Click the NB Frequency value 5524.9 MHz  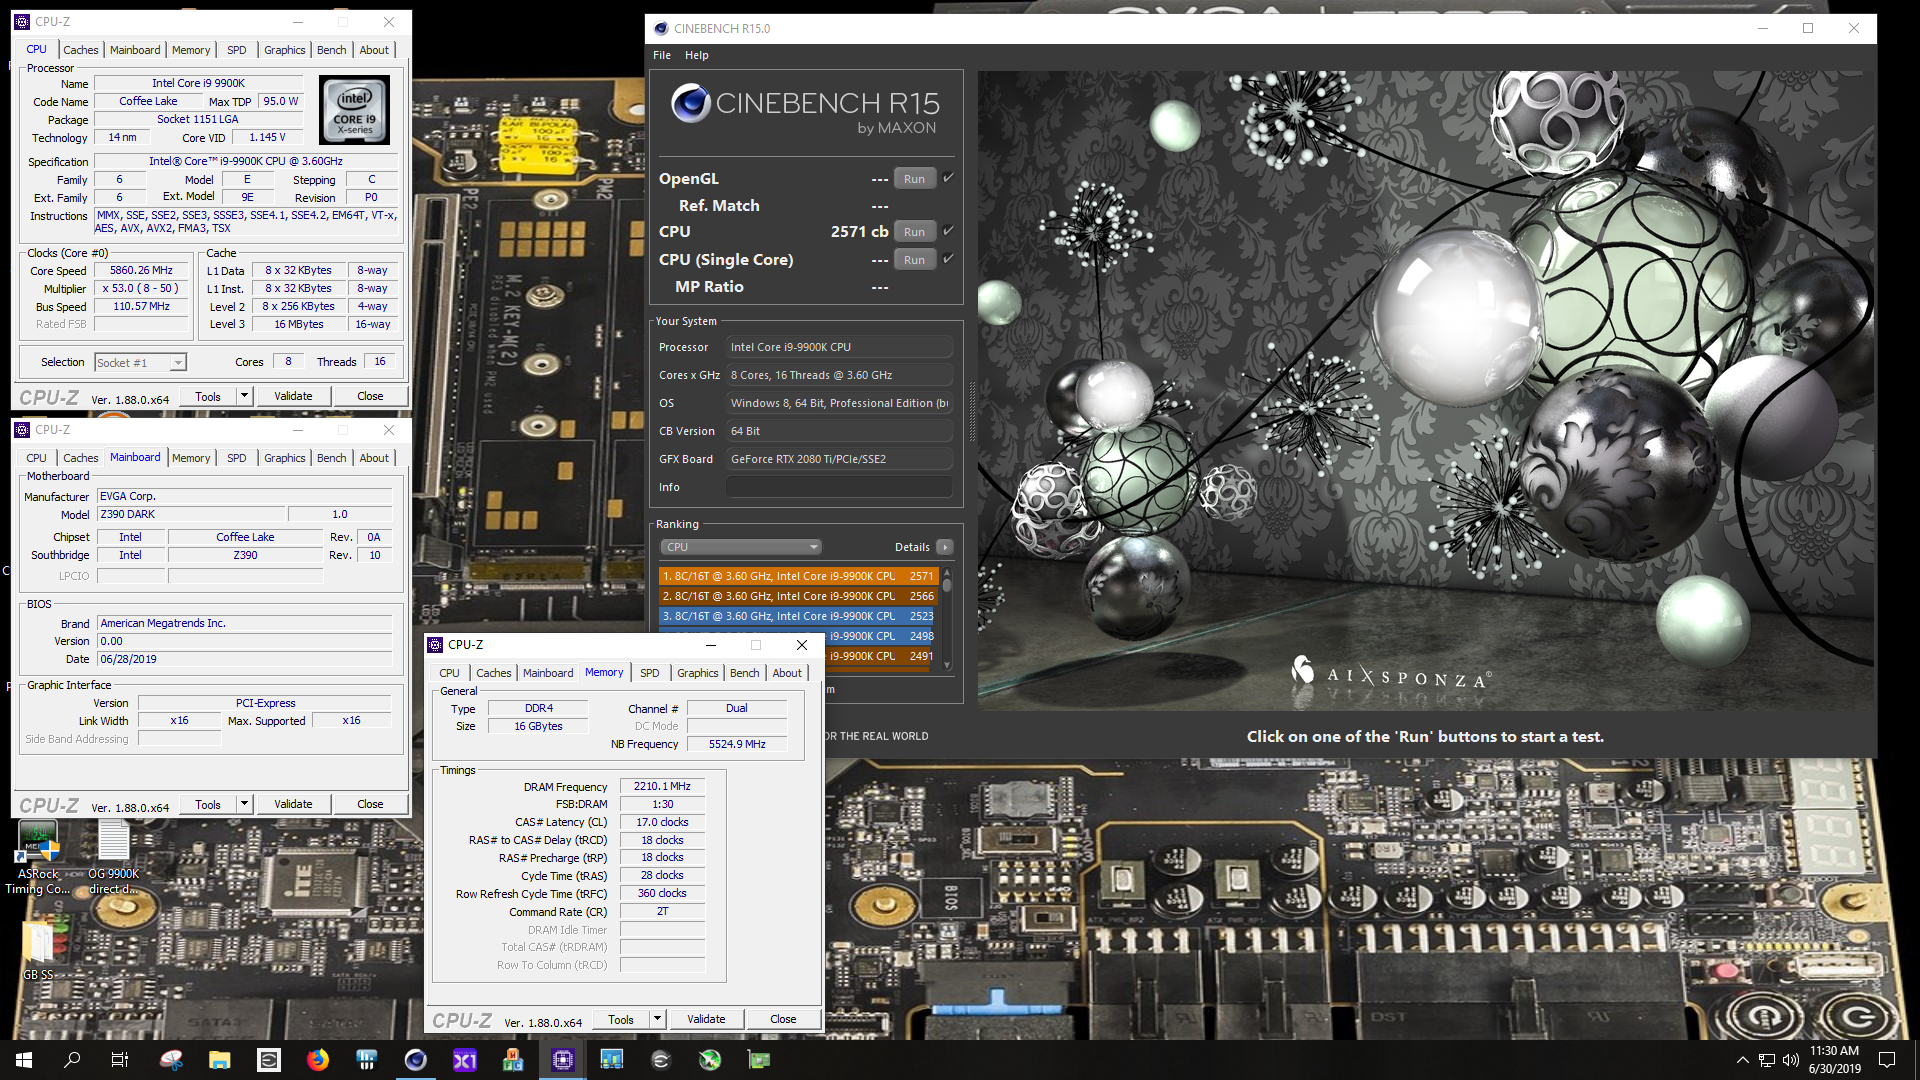click(x=737, y=745)
